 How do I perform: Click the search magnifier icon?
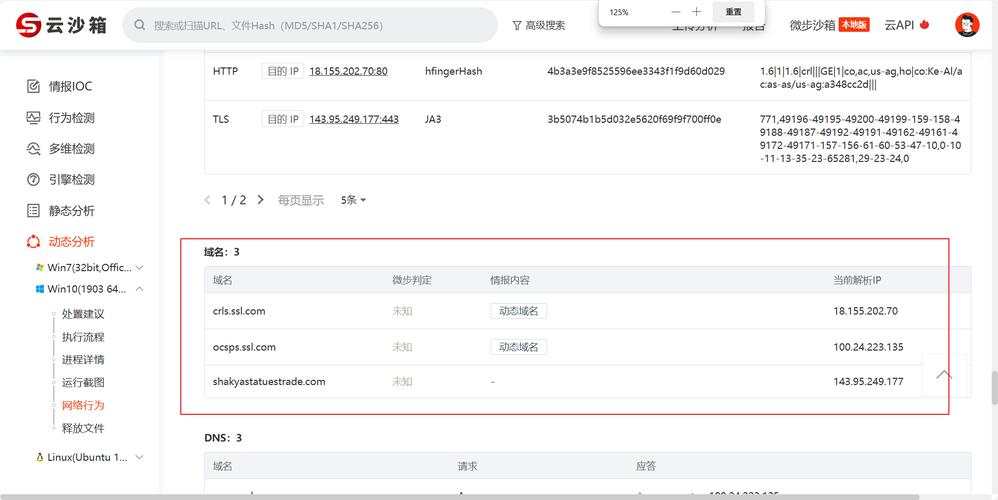click(x=140, y=25)
